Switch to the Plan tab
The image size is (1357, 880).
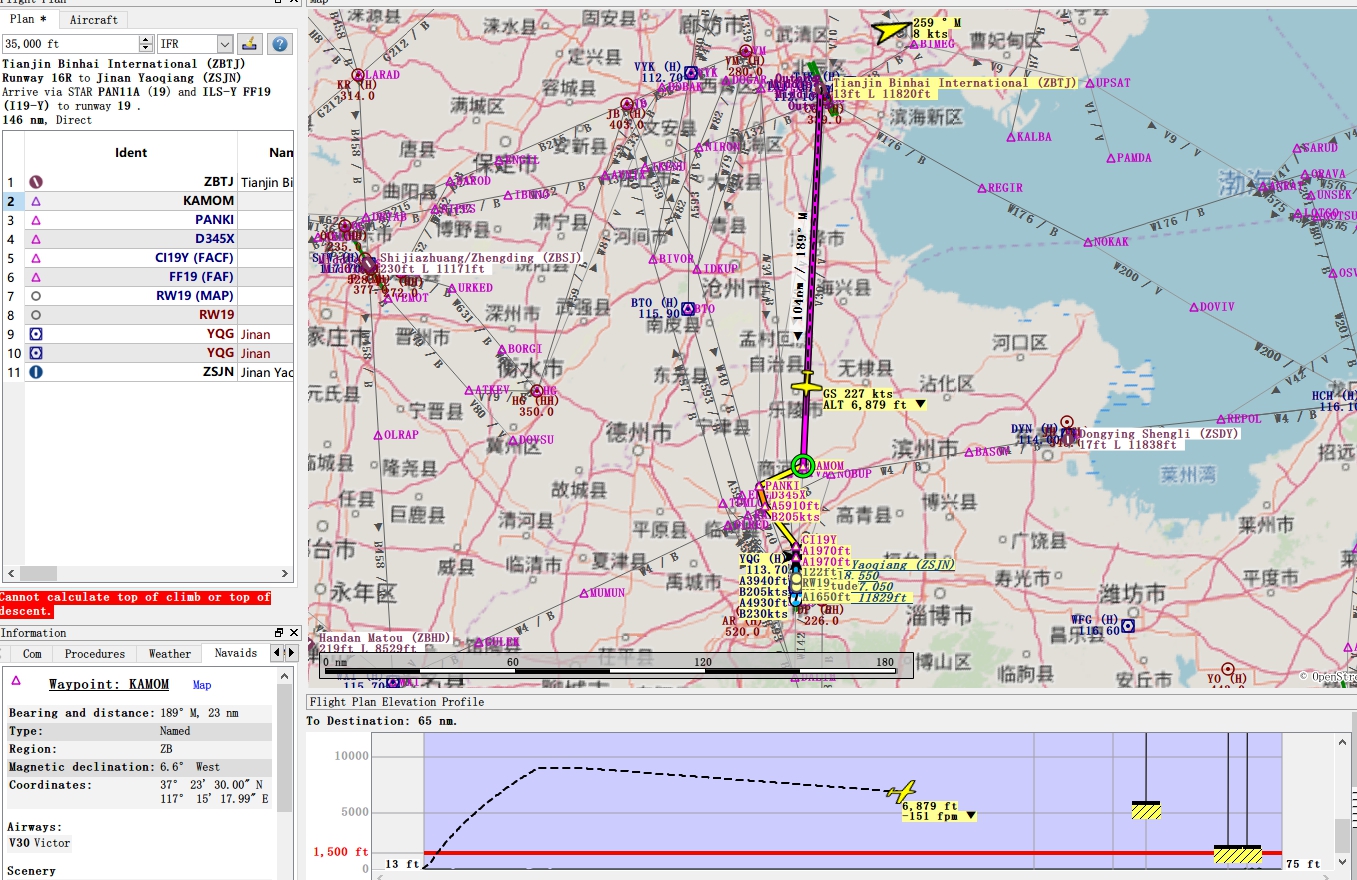click(29, 19)
